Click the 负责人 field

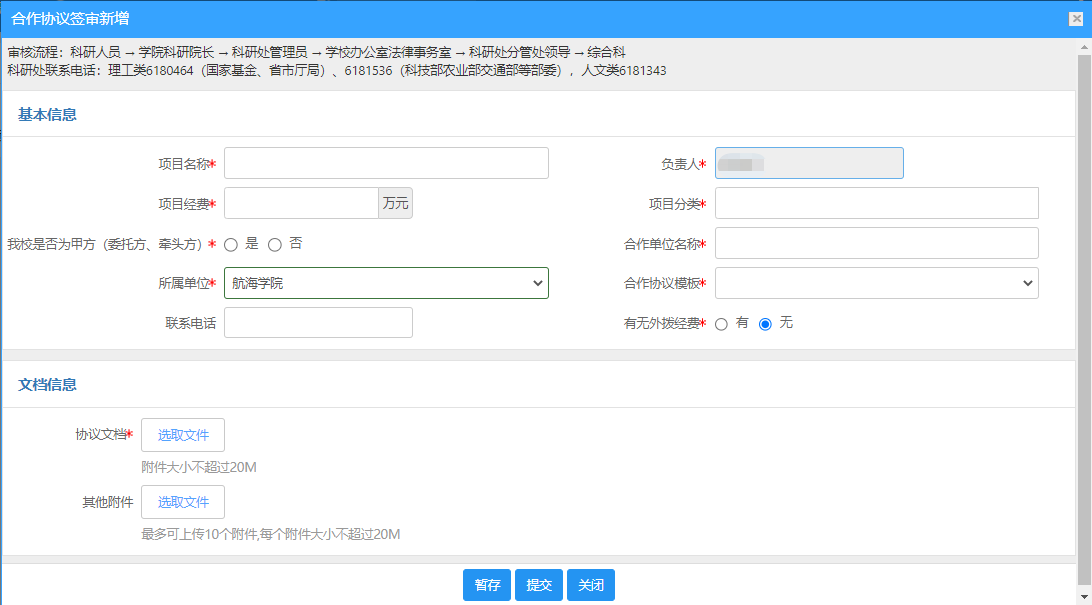(809, 163)
